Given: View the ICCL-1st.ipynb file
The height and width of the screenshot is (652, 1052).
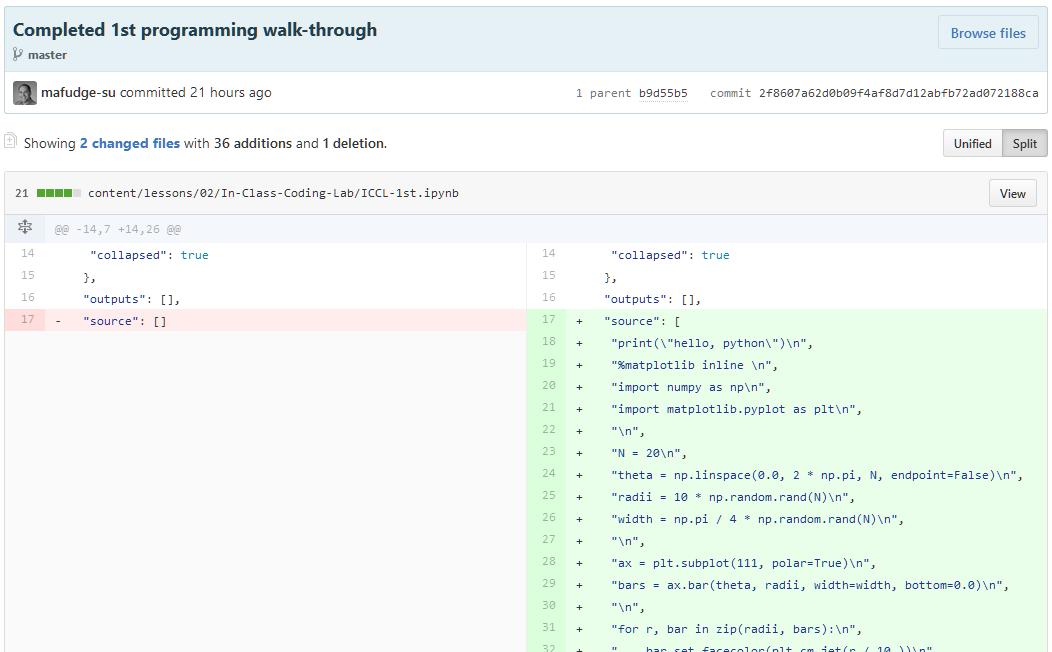Looking at the screenshot, I should coord(1012,193).
